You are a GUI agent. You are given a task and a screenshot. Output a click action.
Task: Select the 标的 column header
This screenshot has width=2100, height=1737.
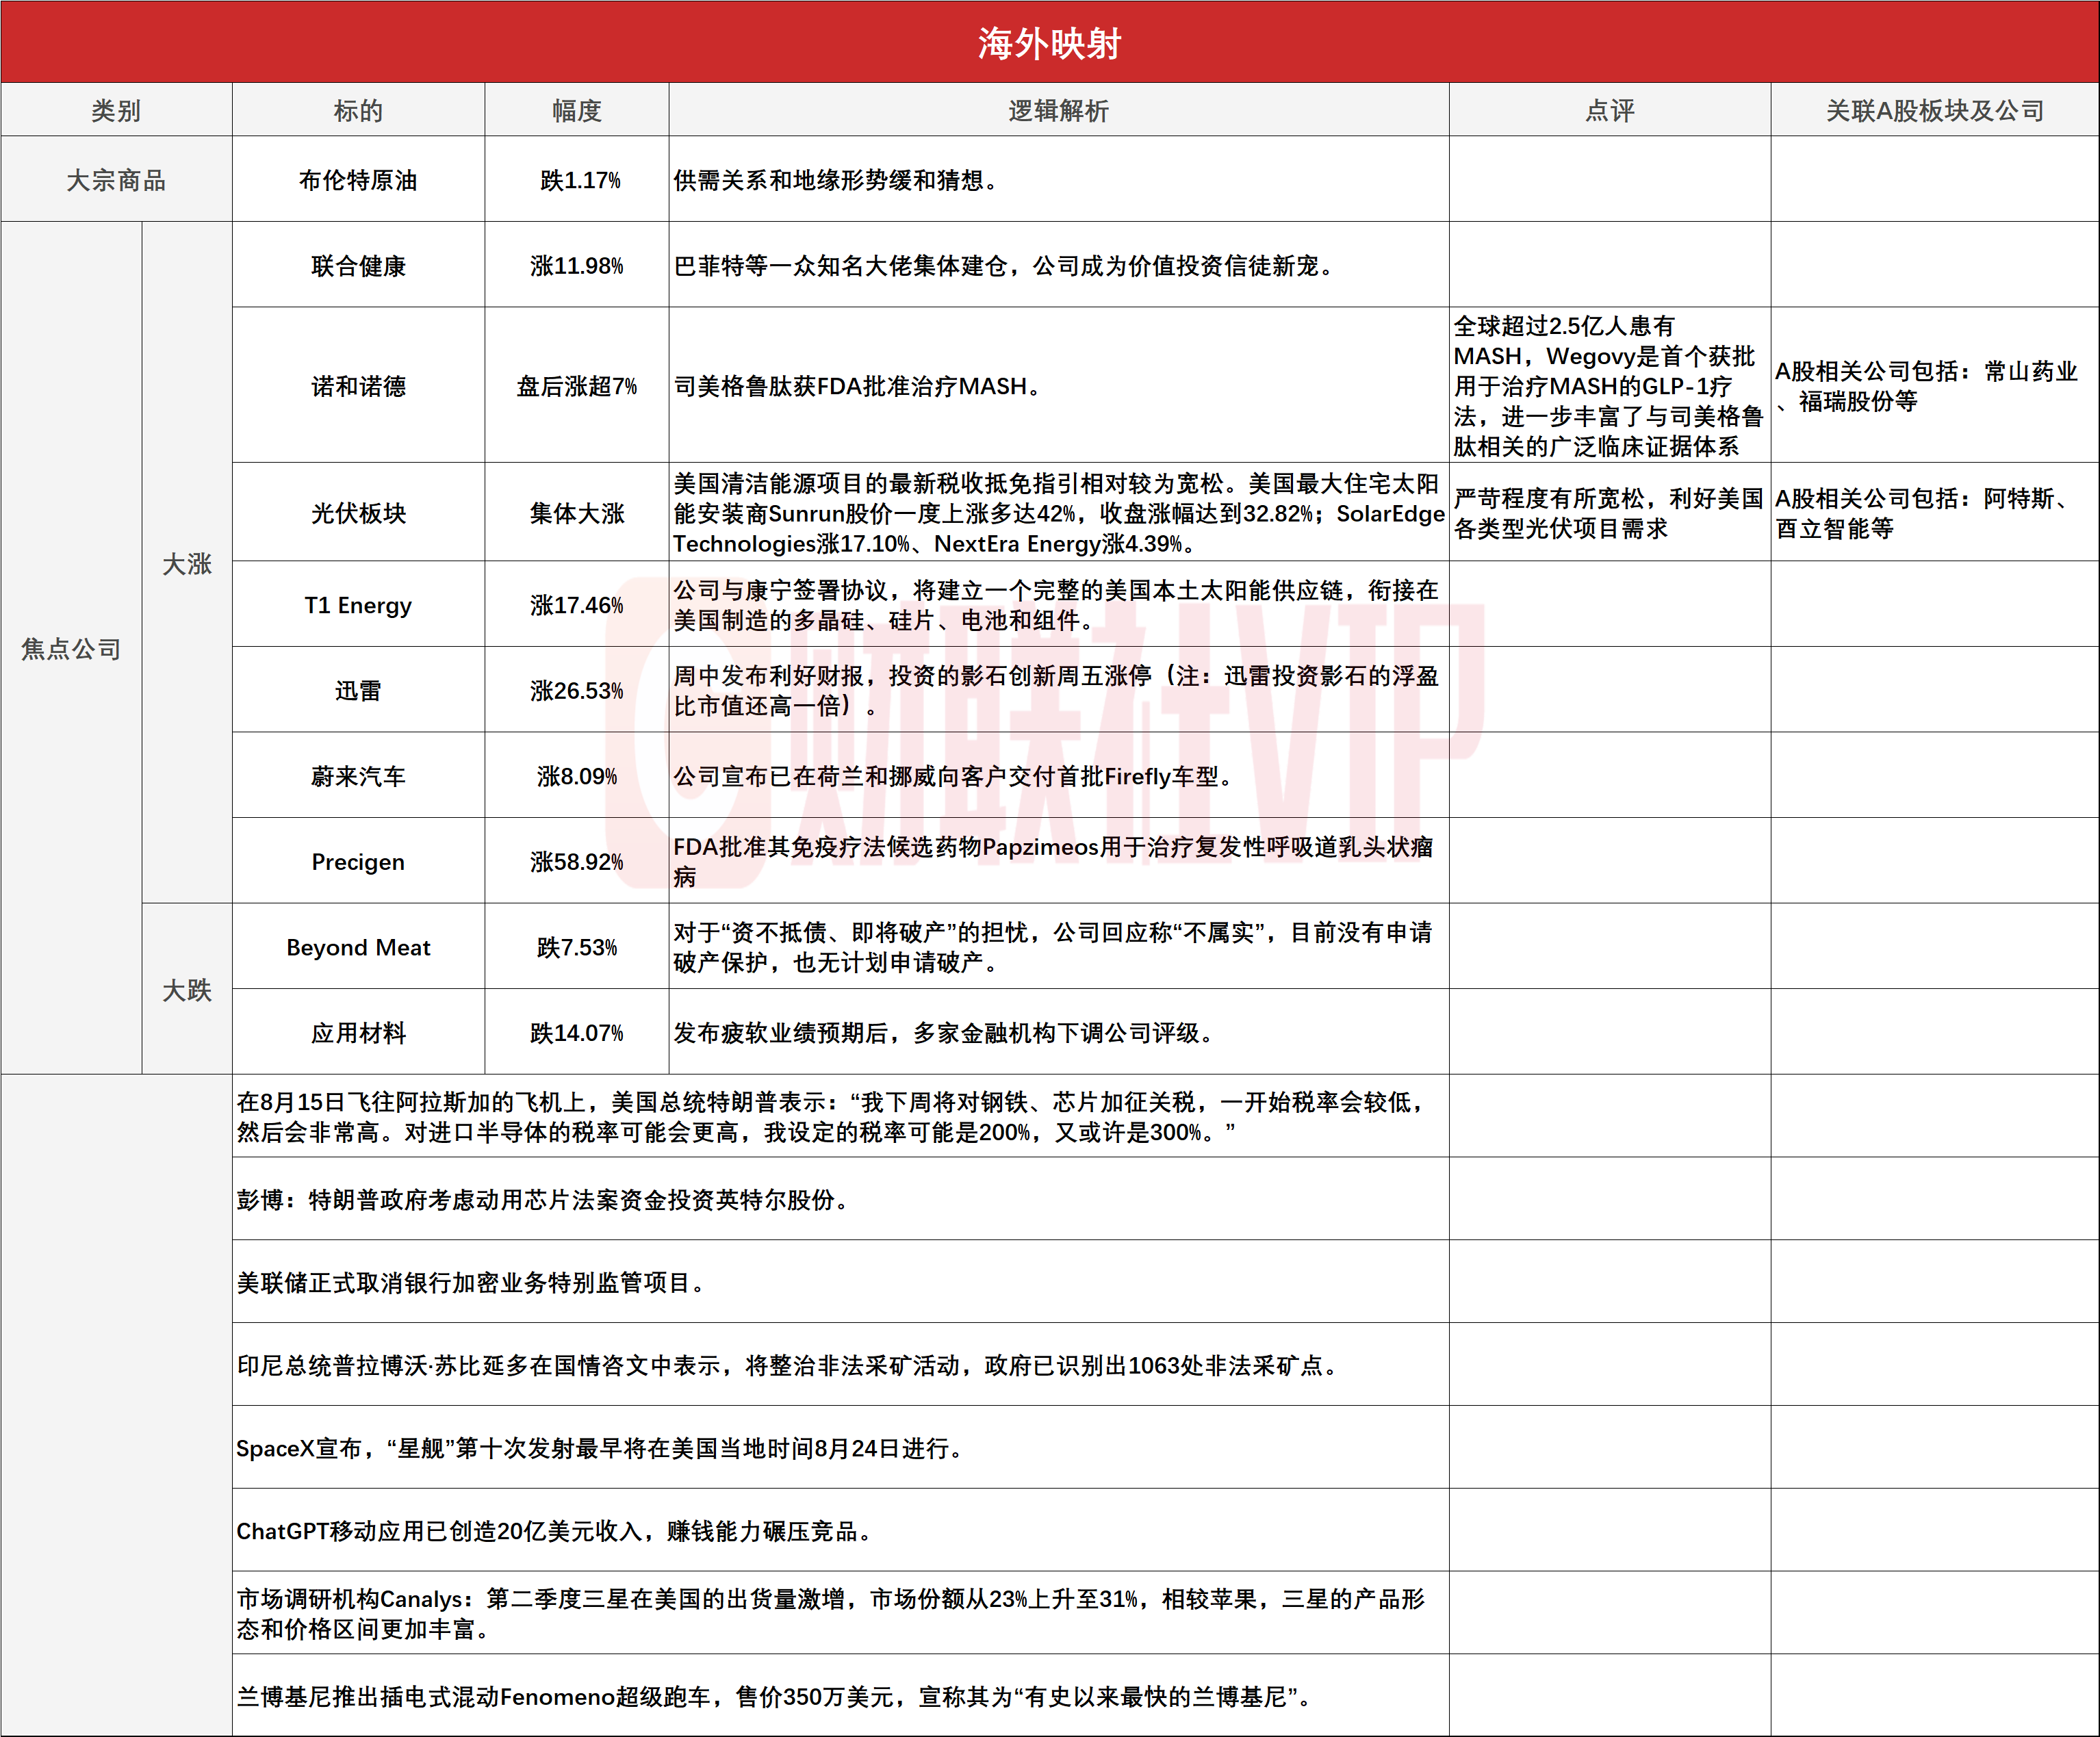click(358, 110)
